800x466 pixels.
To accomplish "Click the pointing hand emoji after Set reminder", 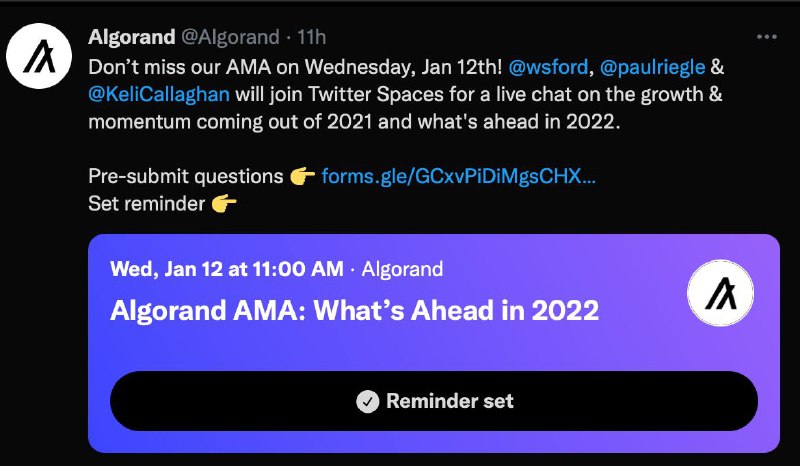I will click(x=224, y=204).
